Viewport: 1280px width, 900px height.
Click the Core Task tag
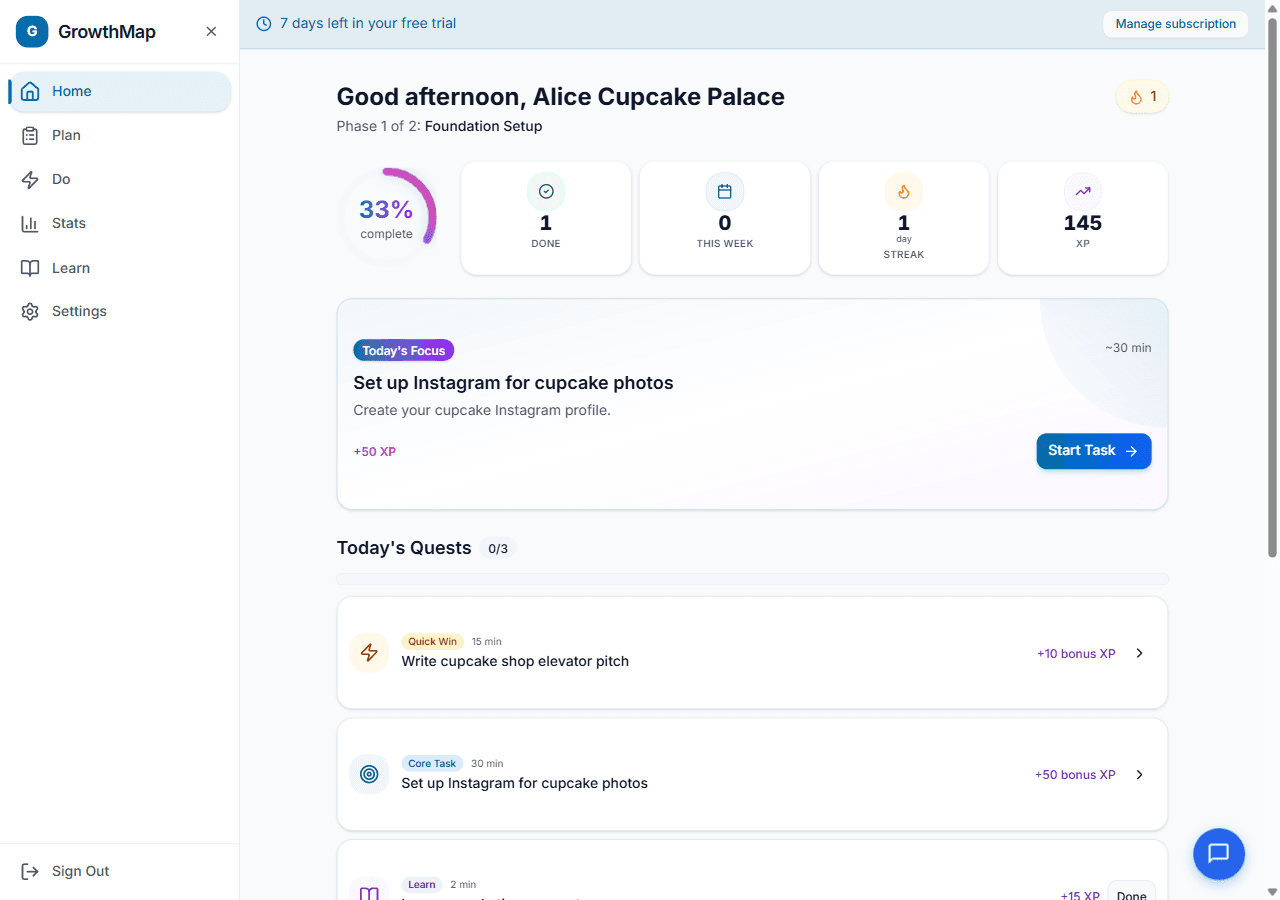coord(432,763)
